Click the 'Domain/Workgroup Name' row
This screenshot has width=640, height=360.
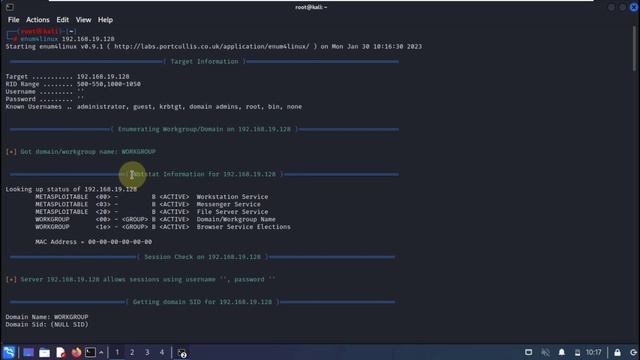[156, 219]
